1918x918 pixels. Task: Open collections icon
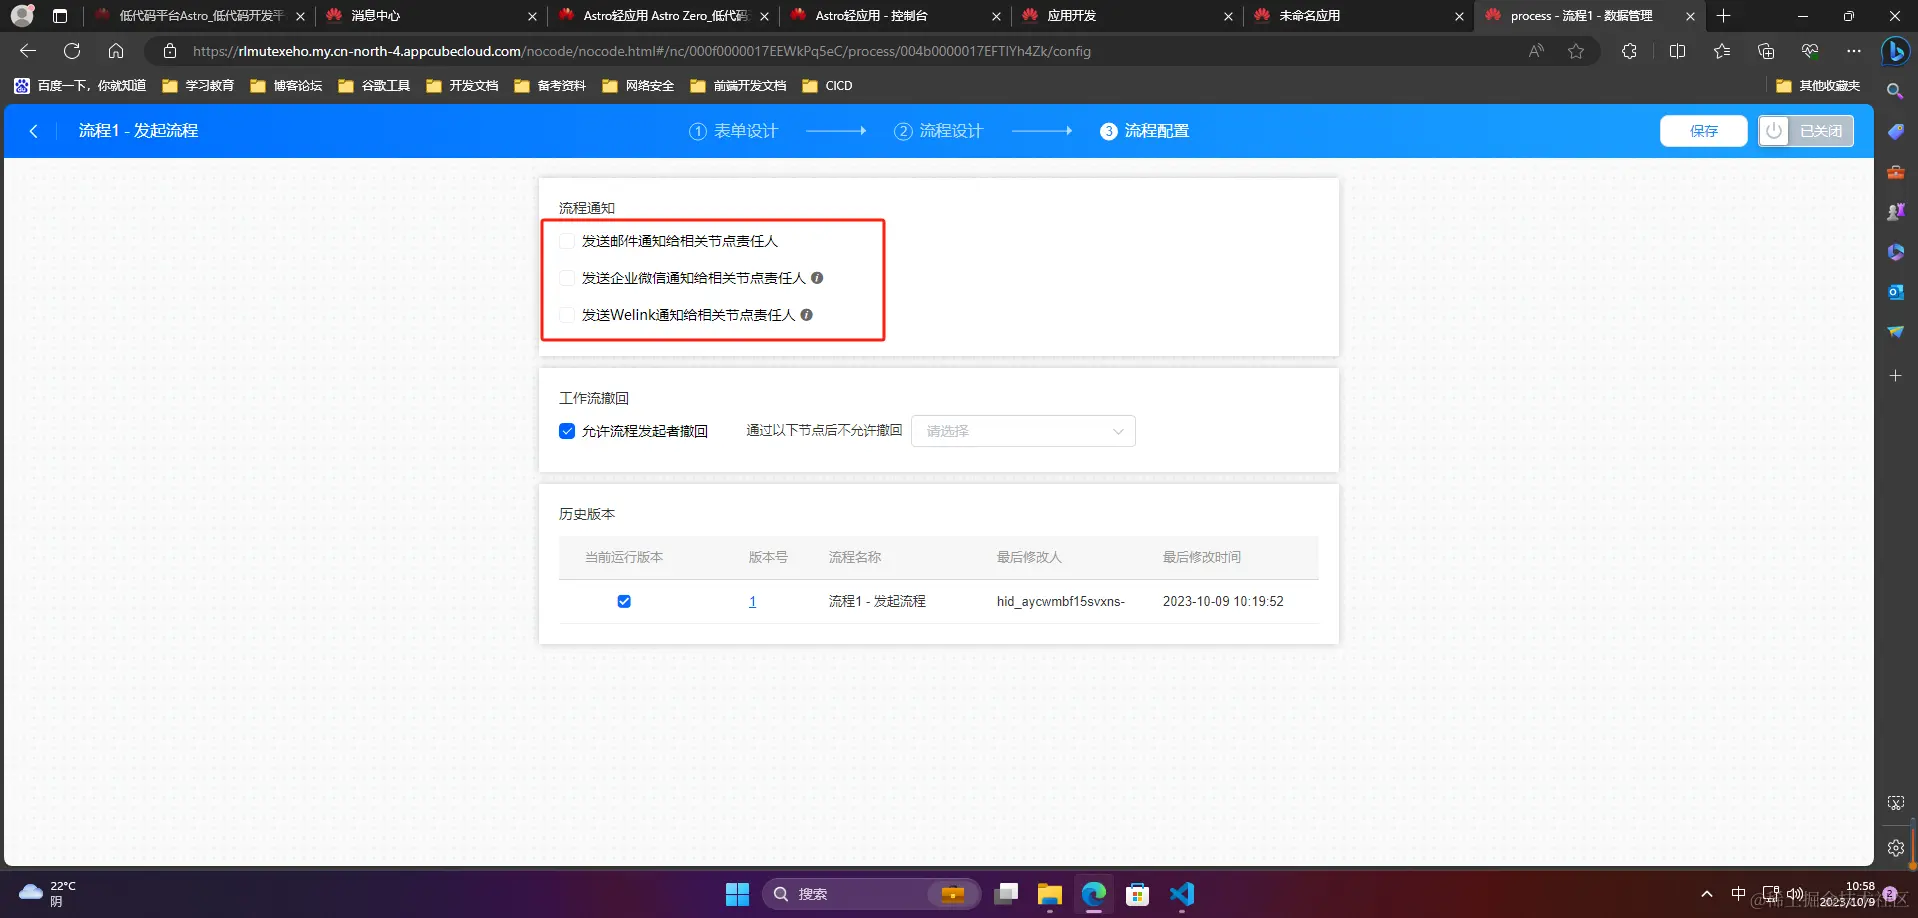coord(1766,51)
